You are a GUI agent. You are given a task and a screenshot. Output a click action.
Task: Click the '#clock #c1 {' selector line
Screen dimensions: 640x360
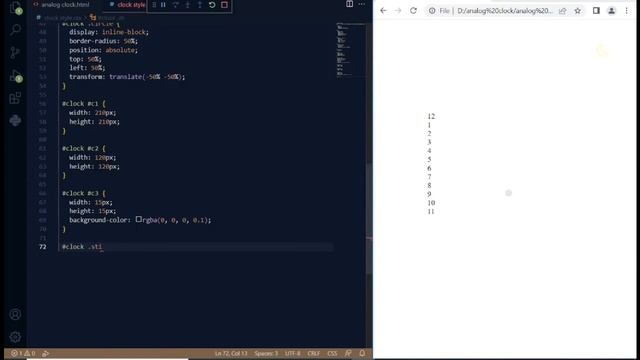[84, 104]
